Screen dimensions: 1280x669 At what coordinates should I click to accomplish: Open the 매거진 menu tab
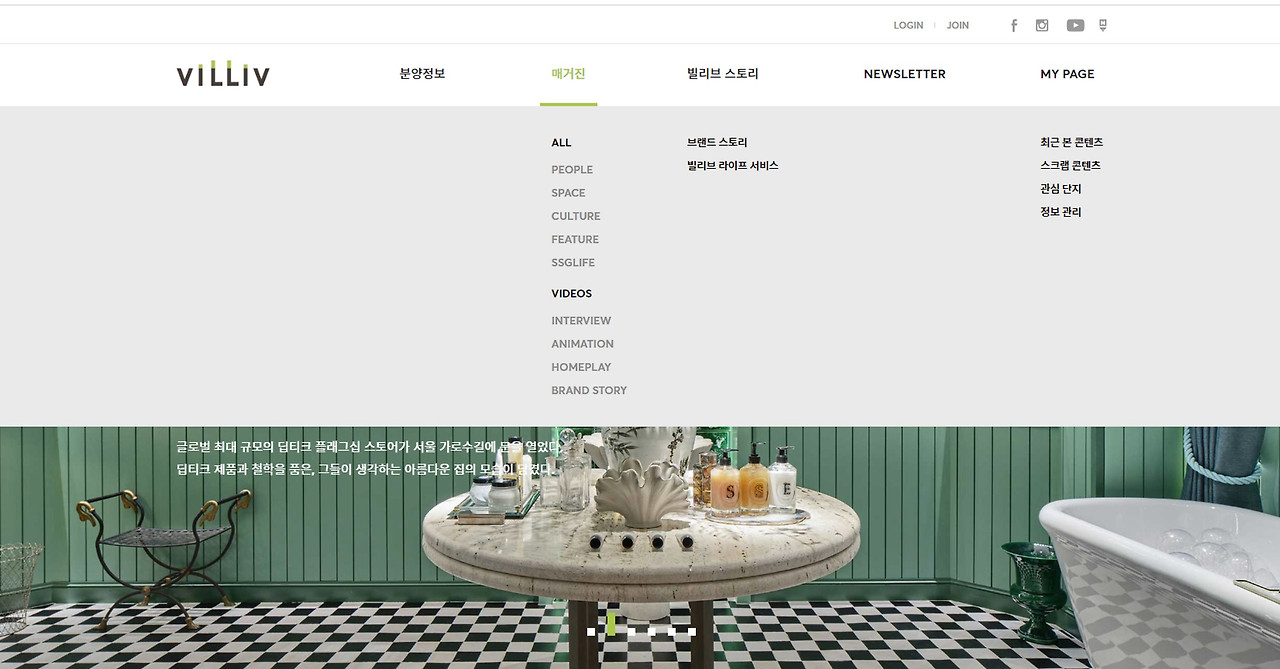pos(568,74)
